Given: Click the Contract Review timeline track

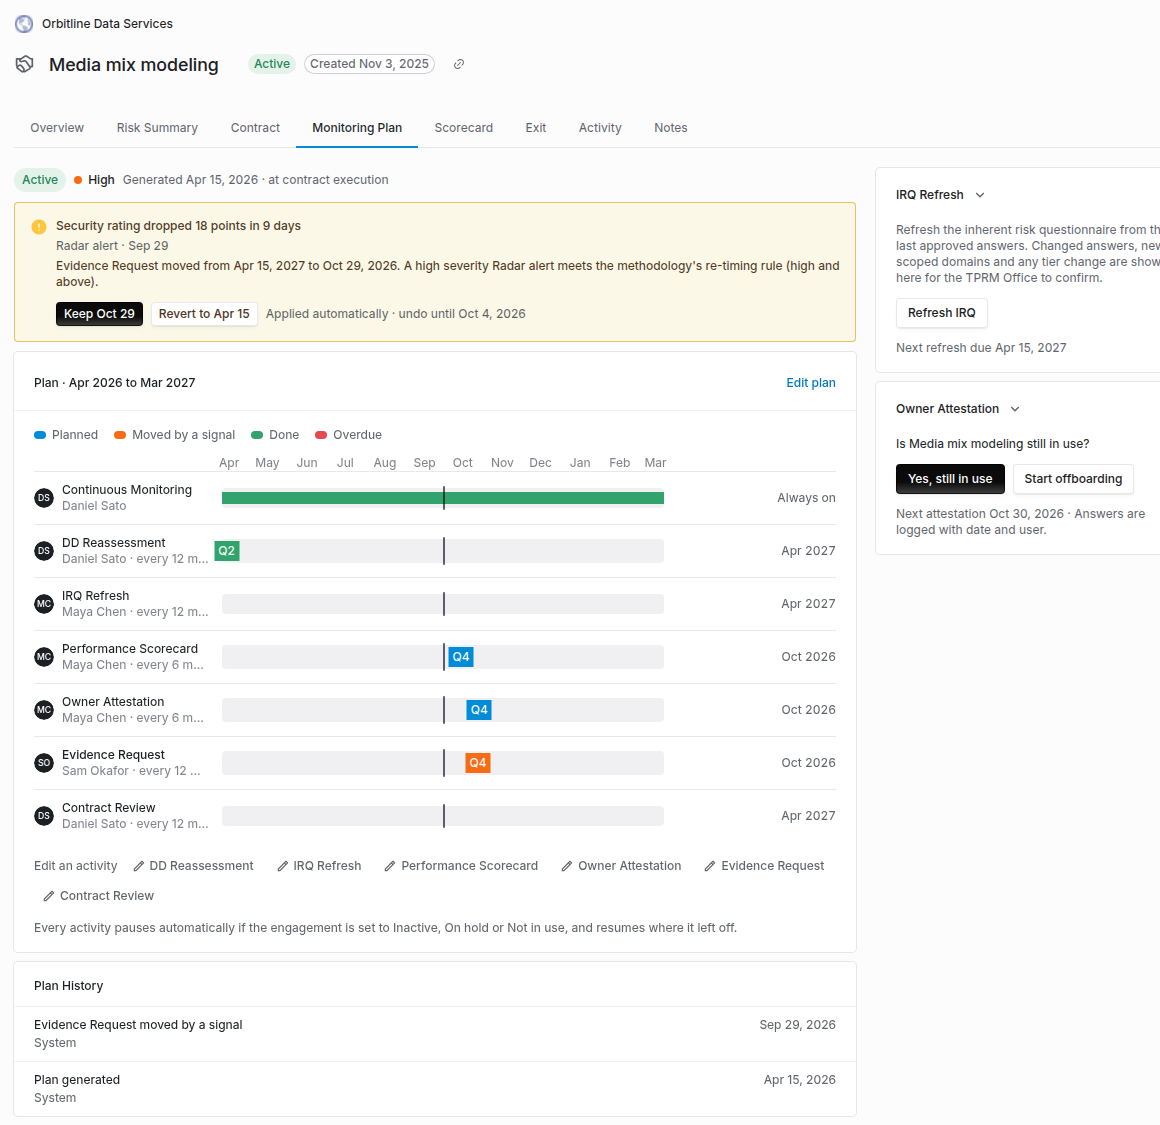Looking at the screenshot, I should click(442, 816).
